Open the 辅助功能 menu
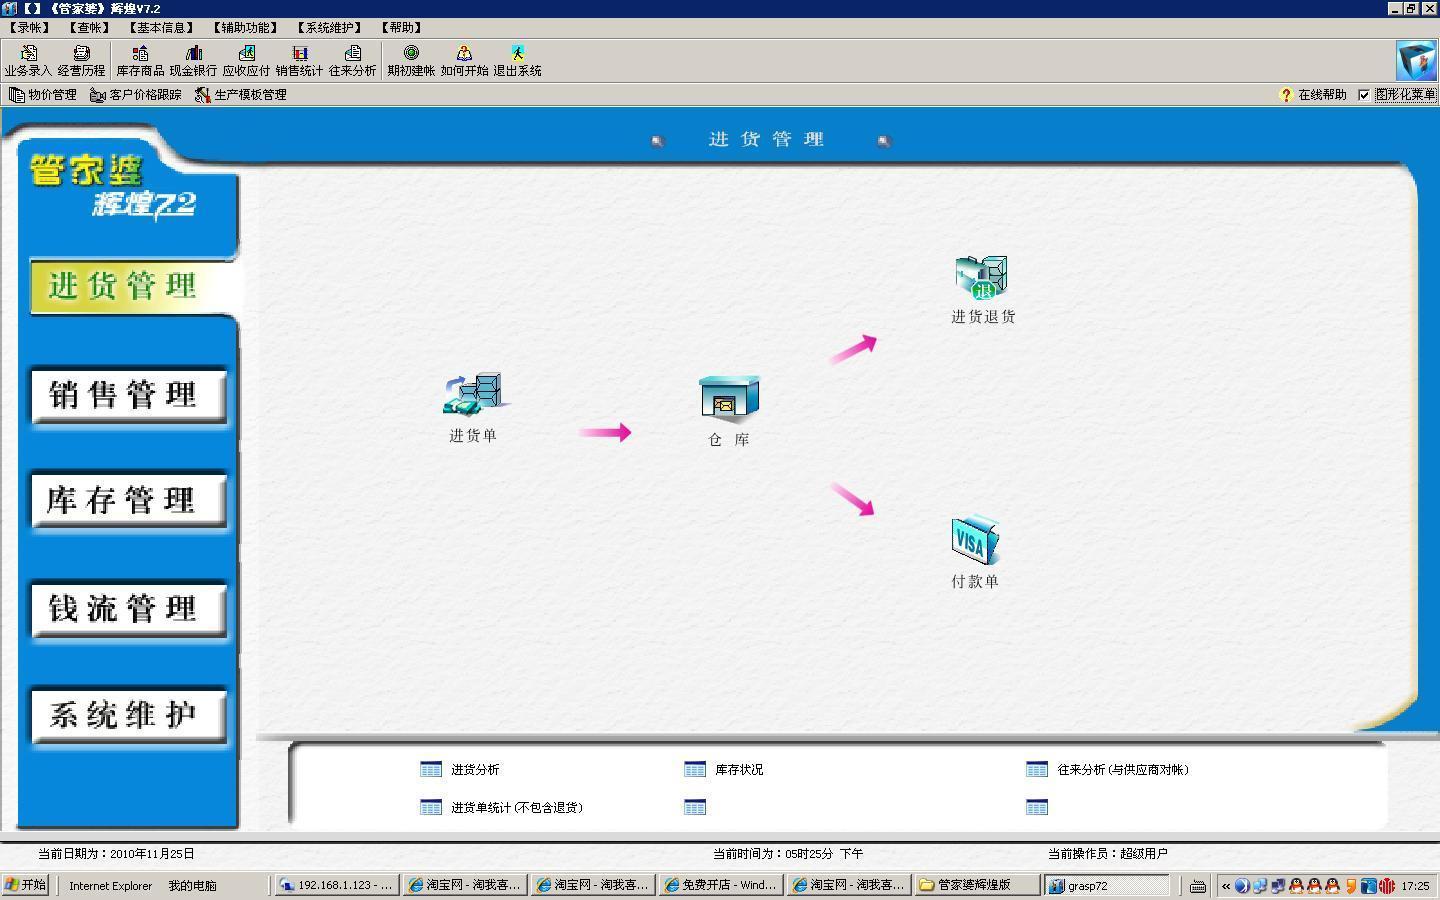The image size is (1440, 900). click(244, 27)
